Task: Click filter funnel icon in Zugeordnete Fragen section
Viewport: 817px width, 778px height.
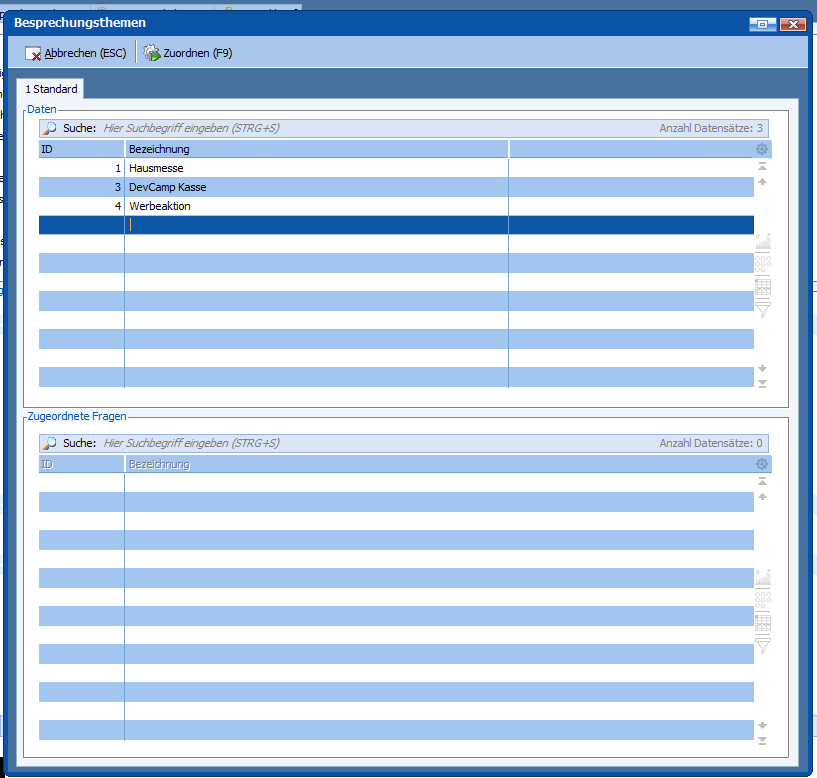Action: (763, 645)
